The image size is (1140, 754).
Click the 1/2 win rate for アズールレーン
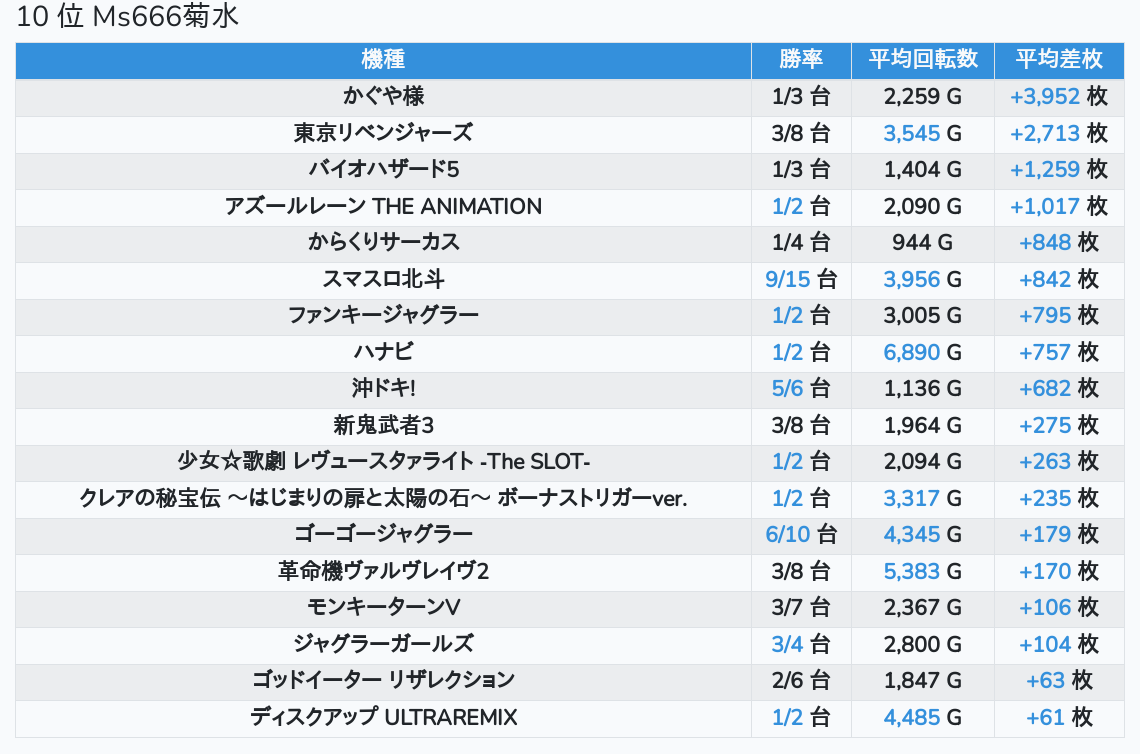(787, 207)
